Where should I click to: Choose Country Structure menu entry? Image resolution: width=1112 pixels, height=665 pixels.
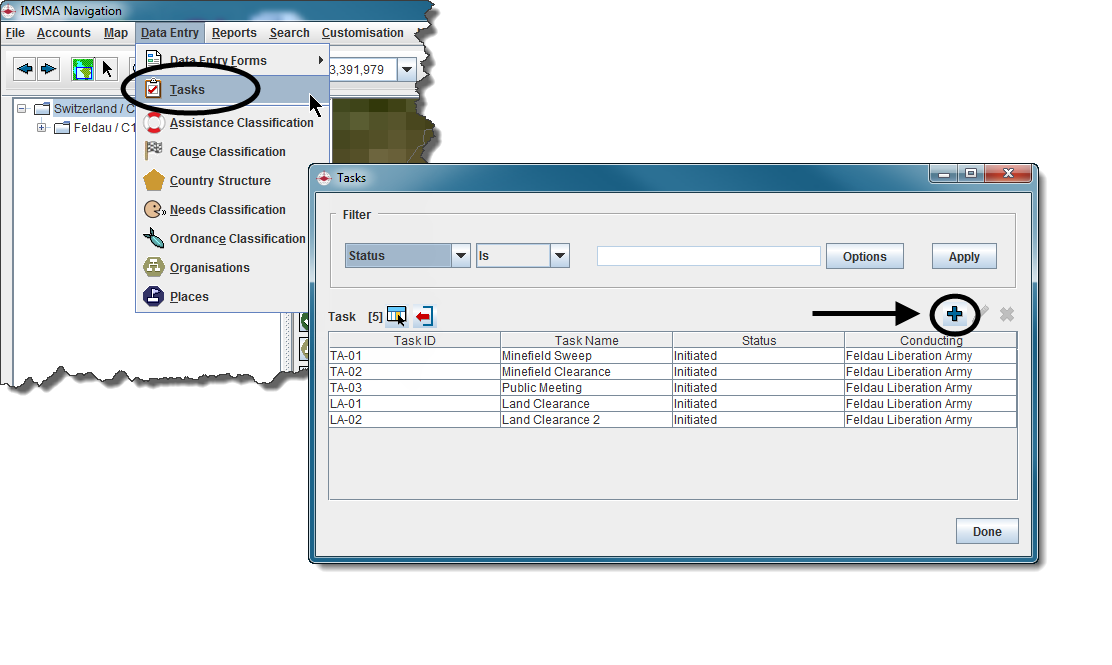[220, 181]
